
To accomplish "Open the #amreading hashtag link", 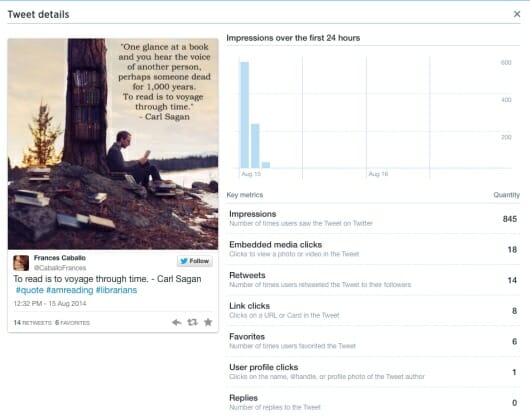I will [x=69, y=290].
